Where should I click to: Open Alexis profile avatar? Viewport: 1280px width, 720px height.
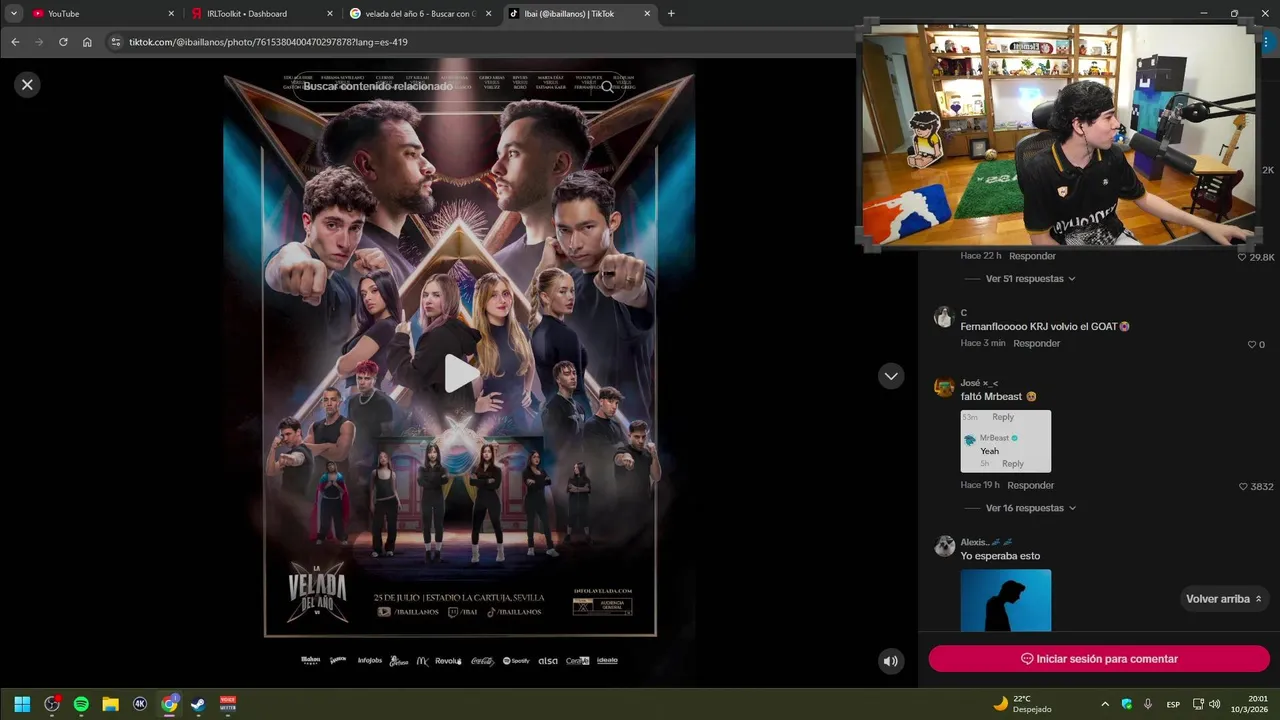944,546
